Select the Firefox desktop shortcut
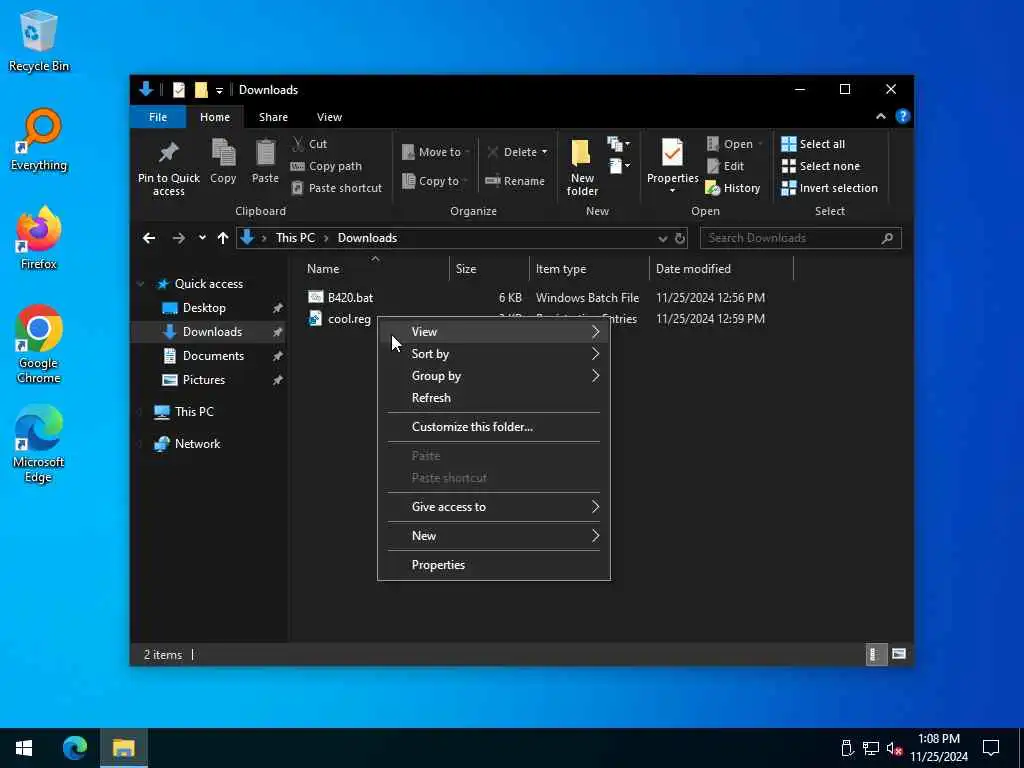 tap(39, 238)
